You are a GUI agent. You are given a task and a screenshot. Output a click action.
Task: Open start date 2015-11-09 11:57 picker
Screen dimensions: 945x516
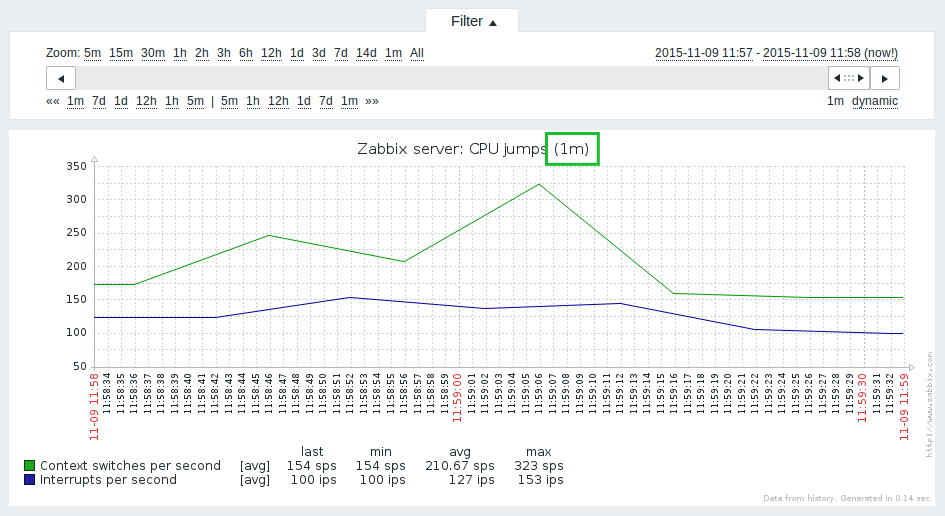(x=703, y=53)
